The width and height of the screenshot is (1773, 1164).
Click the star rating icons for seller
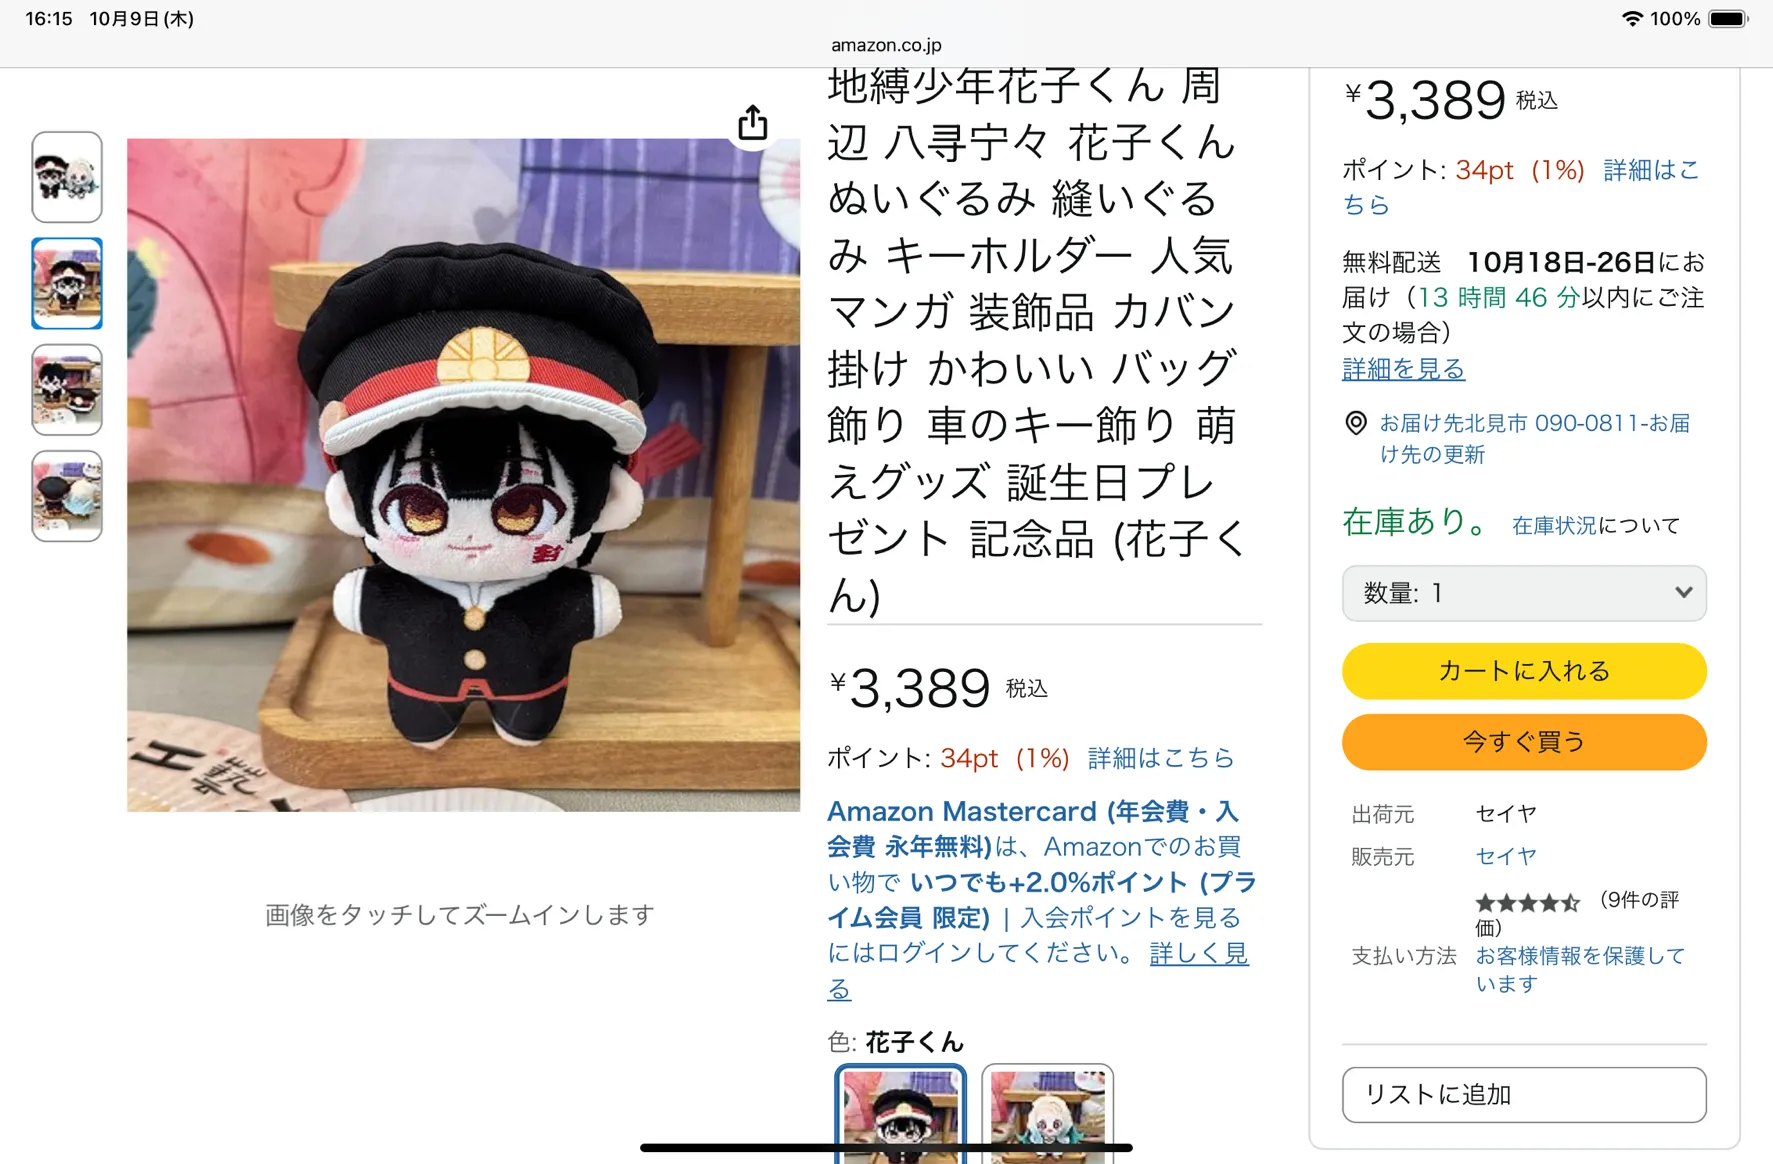(x=1527, y=903)
